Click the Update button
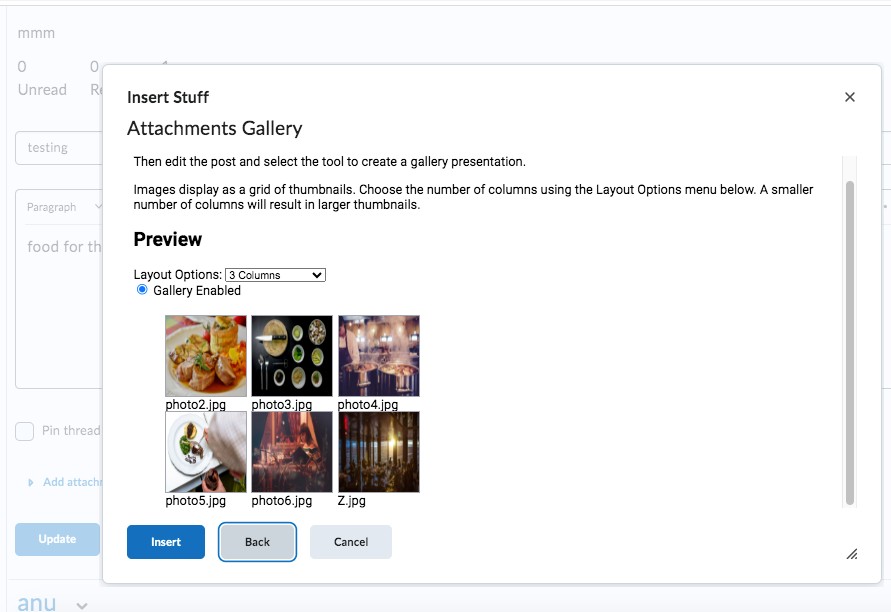Image resolution: width=891 pixels, height=612 pixels. (x=57, y=539)
